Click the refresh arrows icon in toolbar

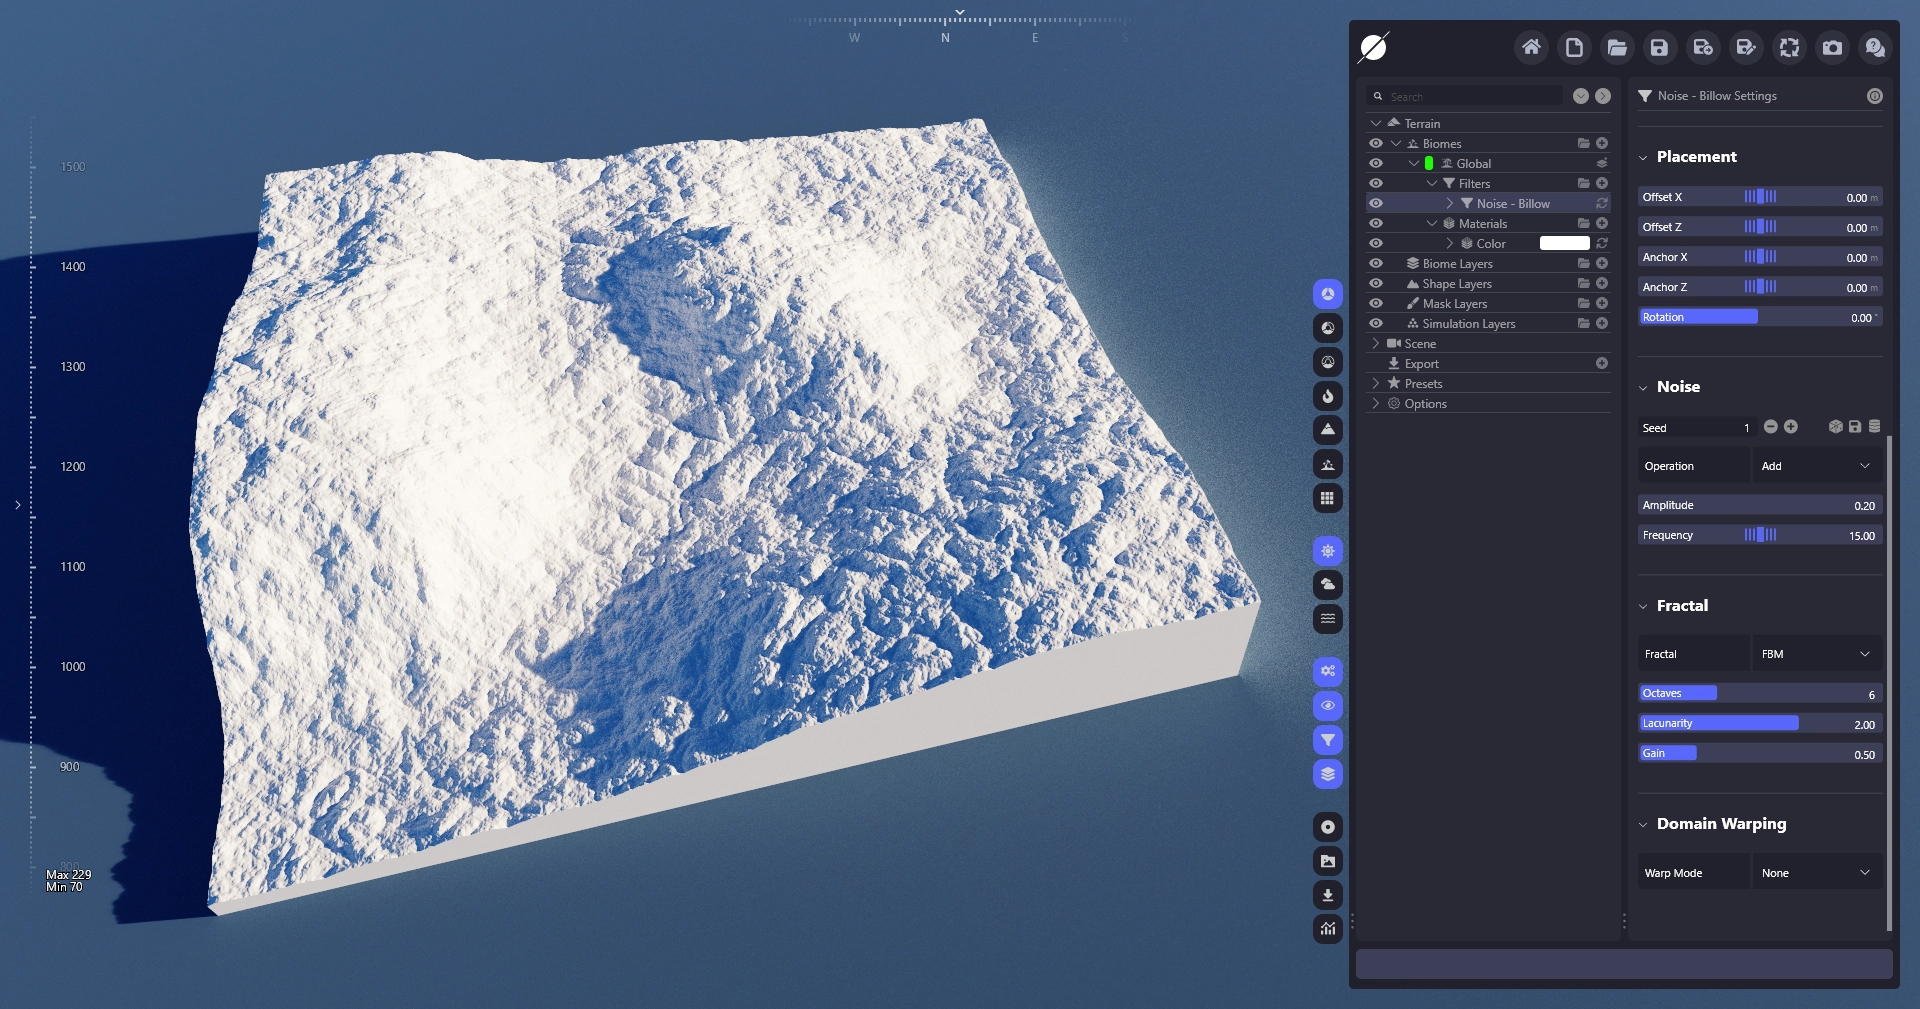[x=1789, y=47]
